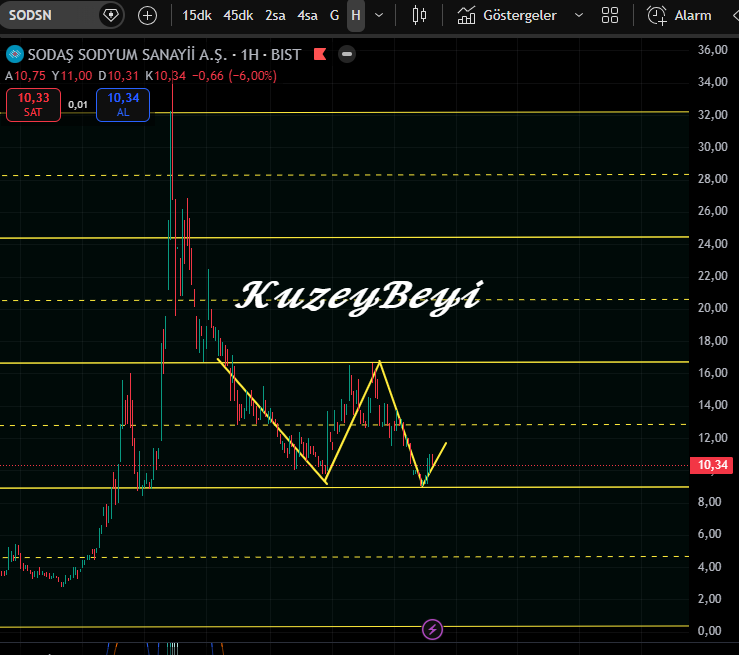This screenshot has width=739, height=655.
Task: Choose the H weekly timeframe
Action: pyautogui.click(x=356, y=16)
